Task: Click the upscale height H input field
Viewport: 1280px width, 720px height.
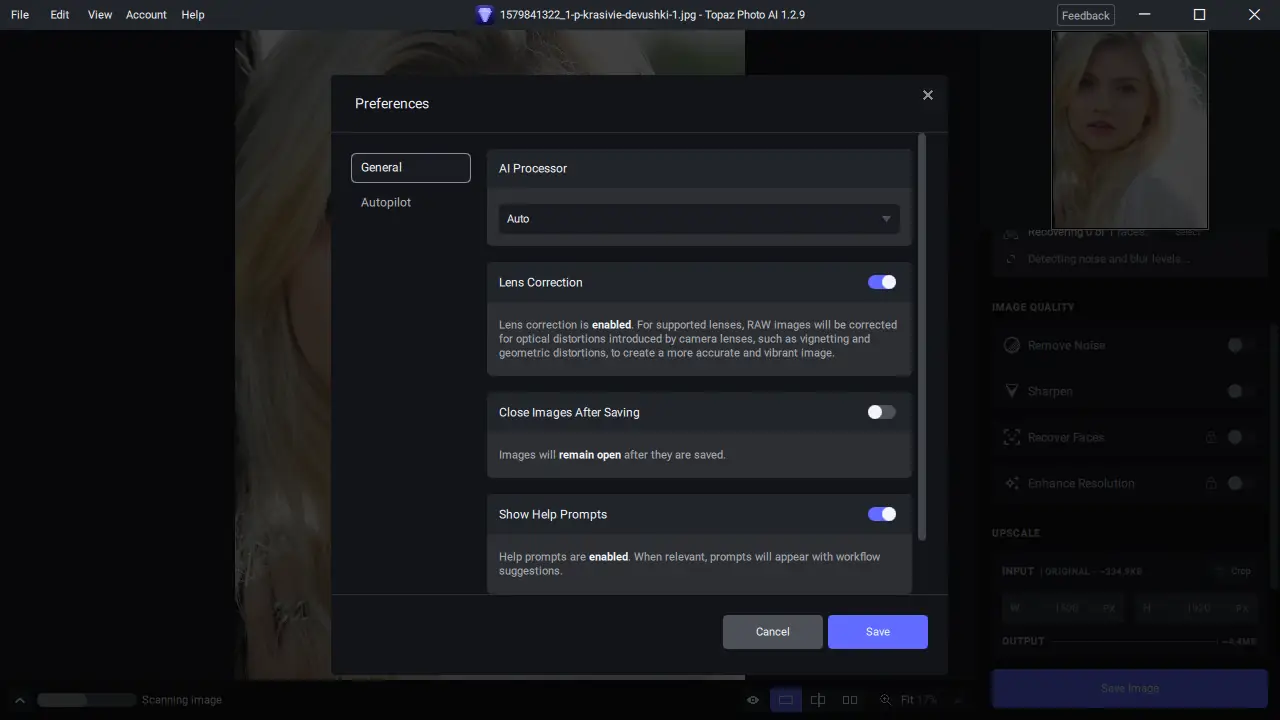Action: click(x=1194, y=608)
